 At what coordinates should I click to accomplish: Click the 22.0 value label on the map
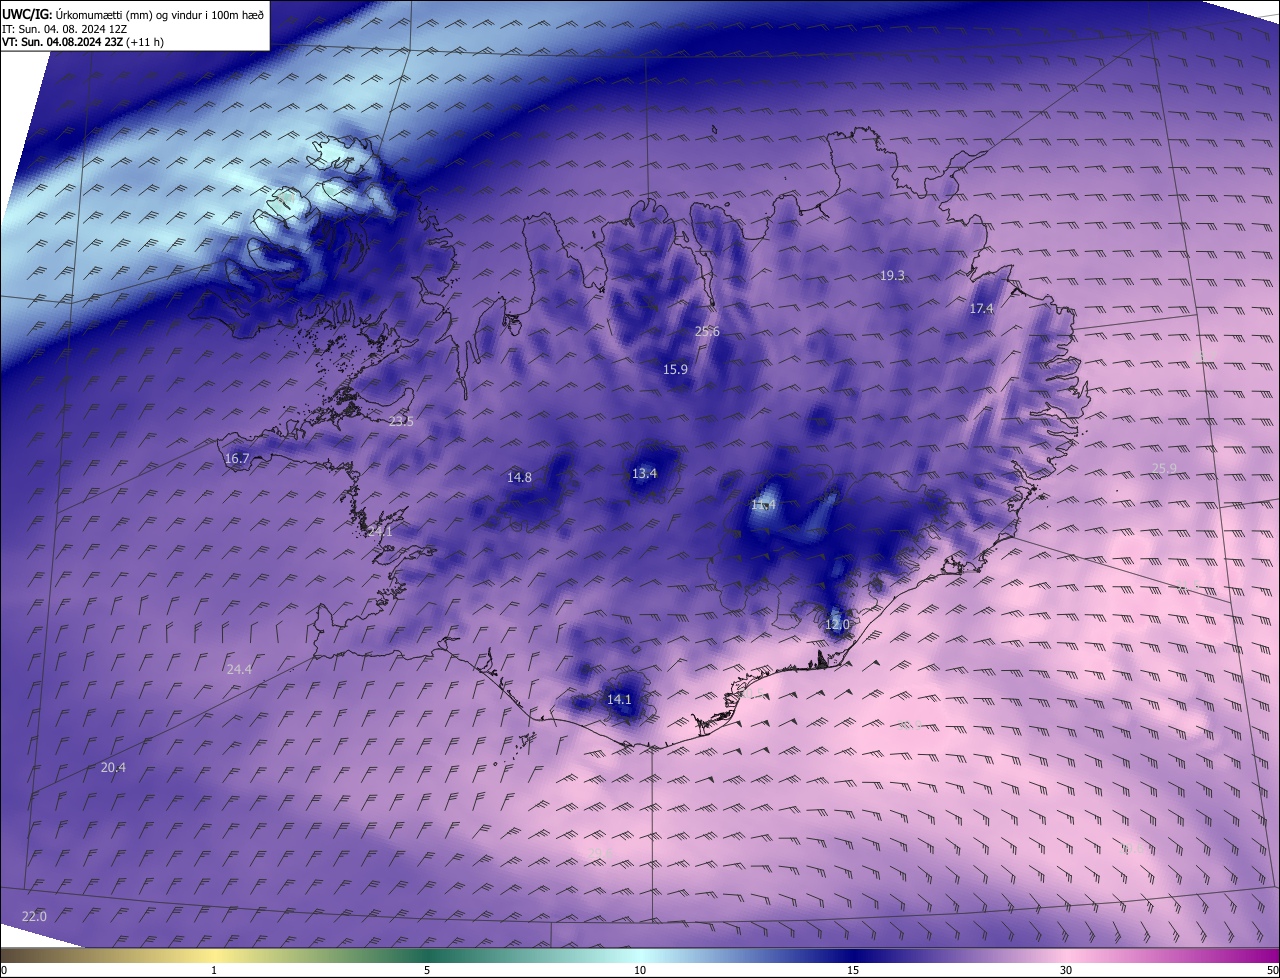pyautogui.click(x=34, y=916)
